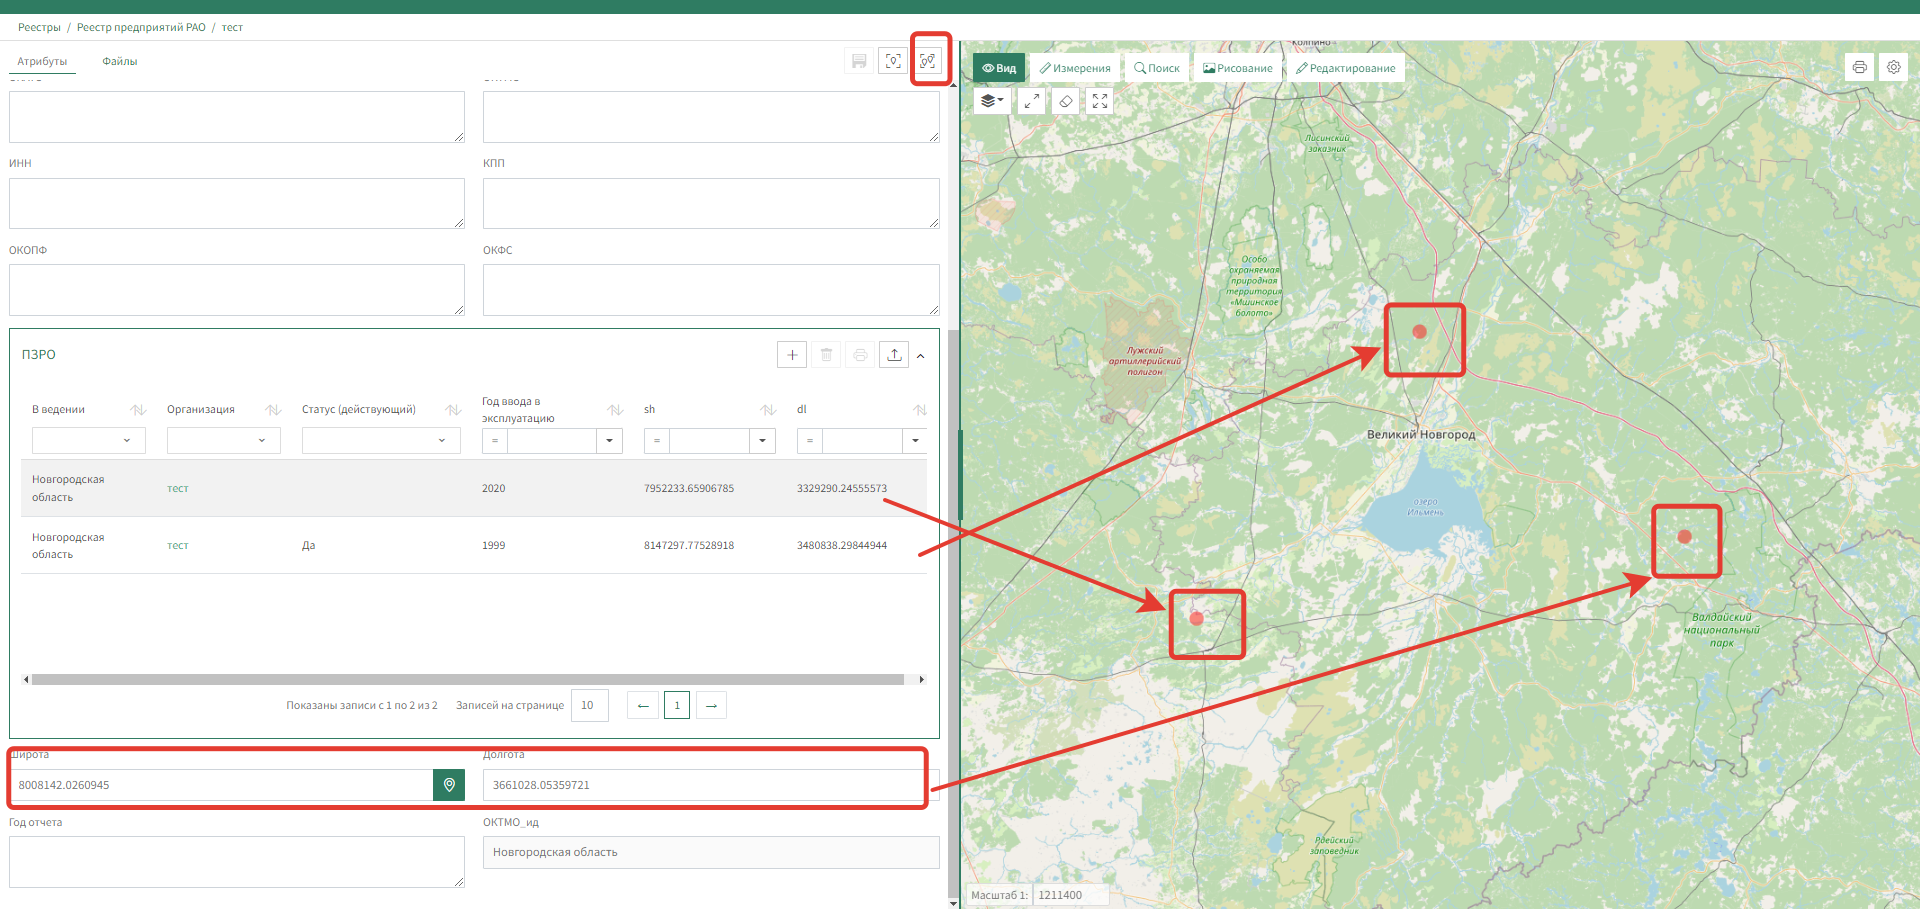Go to next page of ПЗРО table
This screenshot has width=1920, height=909.
(x=711, y=706)
